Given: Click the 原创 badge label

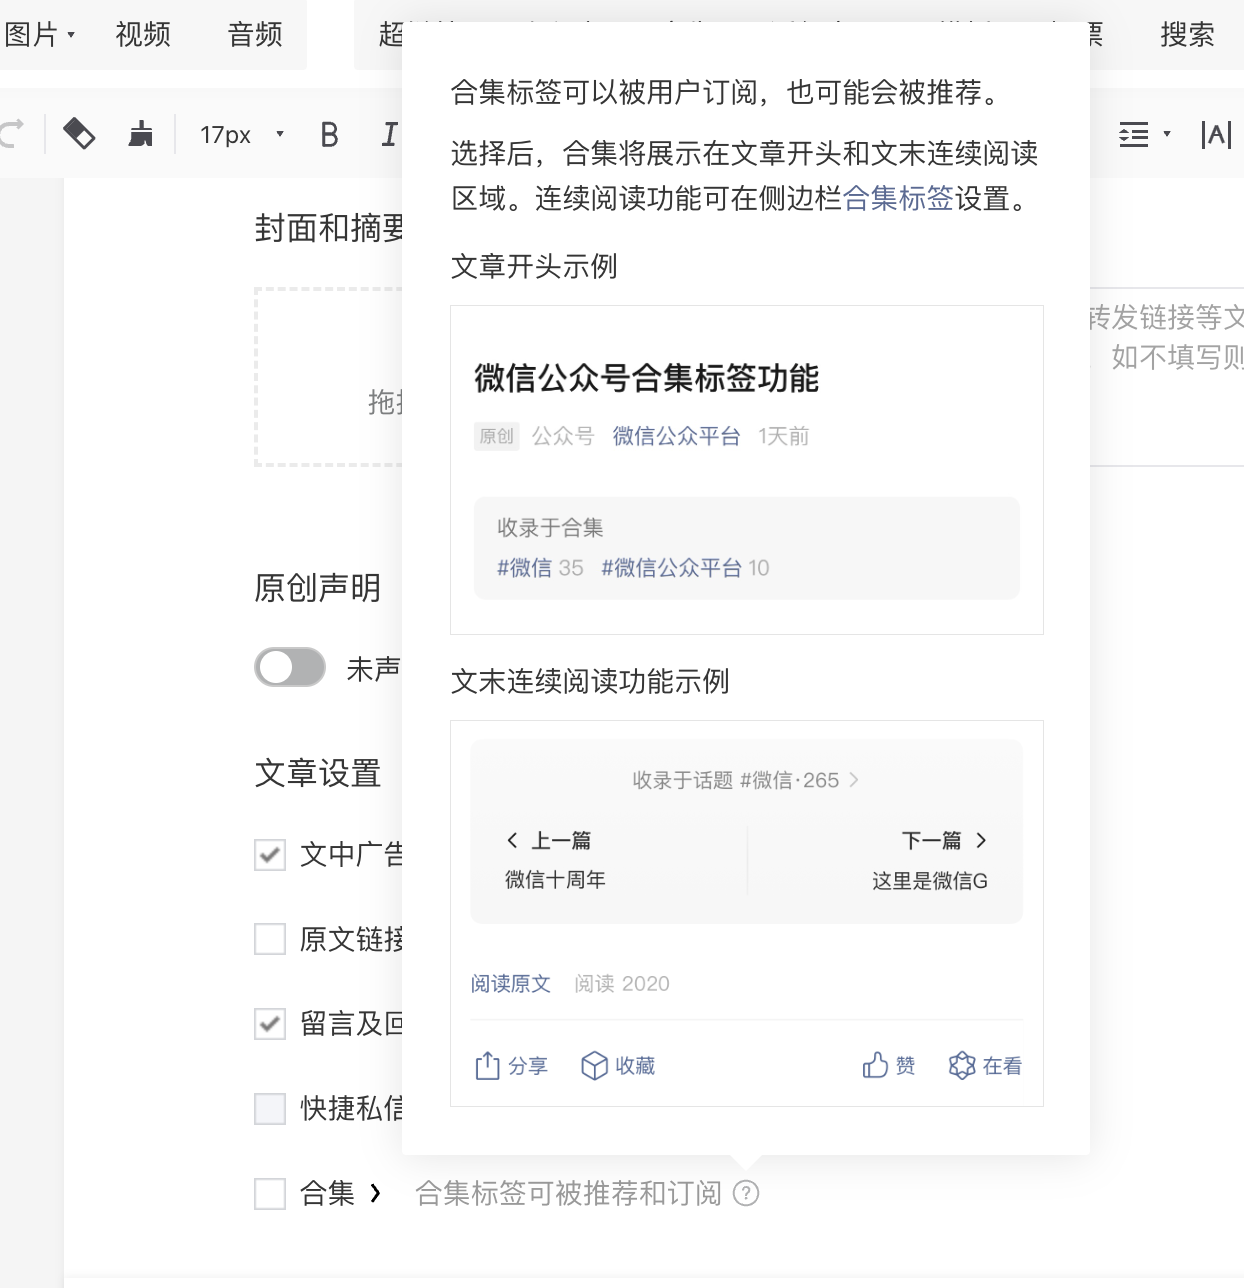Looking at the screenshot, I should click(496, 436).
